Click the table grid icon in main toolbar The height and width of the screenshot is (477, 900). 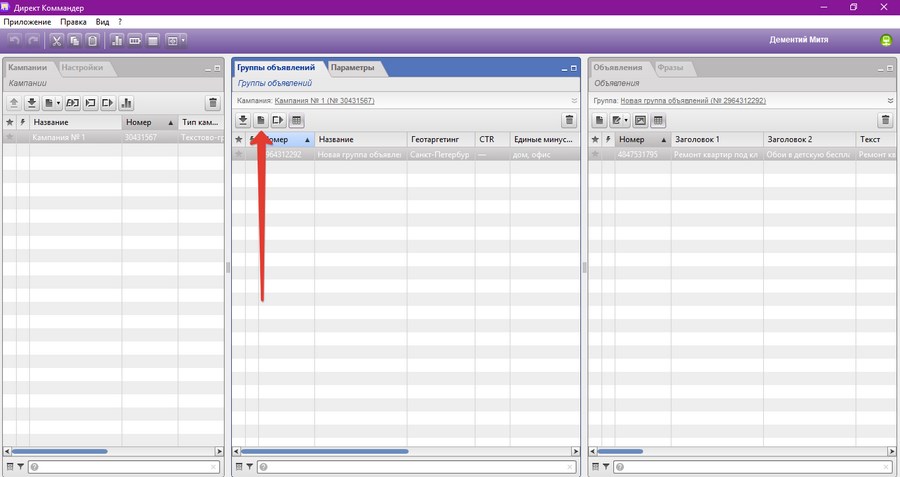(x=153, y=40)
